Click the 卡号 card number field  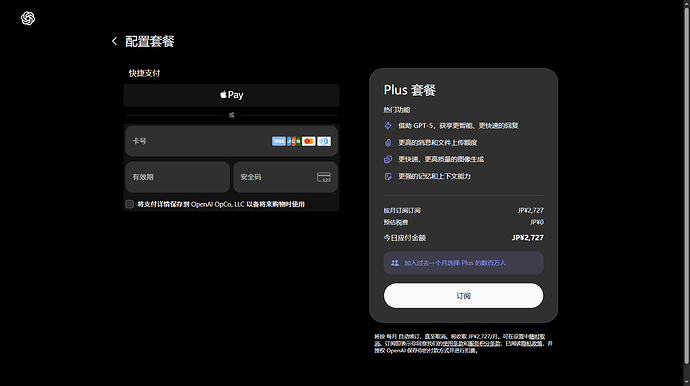pyautogui.click(x=231, y=141)
